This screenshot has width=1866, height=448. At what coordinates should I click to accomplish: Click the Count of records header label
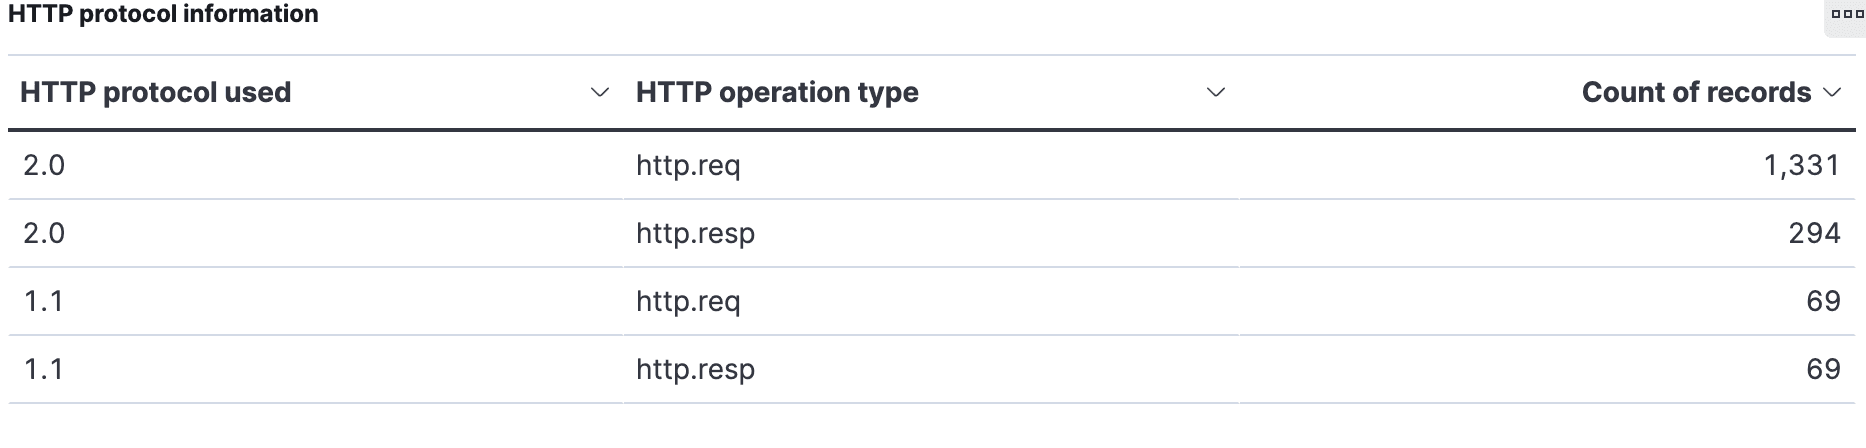(1696, 93)
